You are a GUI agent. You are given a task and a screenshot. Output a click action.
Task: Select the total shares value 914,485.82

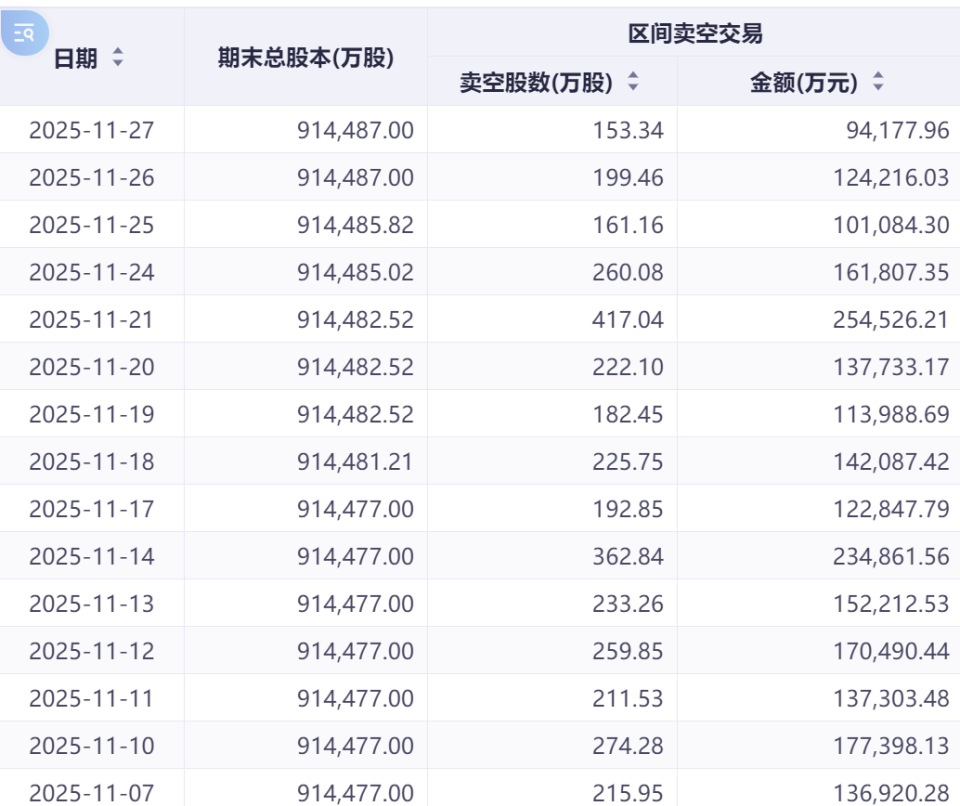355,225
